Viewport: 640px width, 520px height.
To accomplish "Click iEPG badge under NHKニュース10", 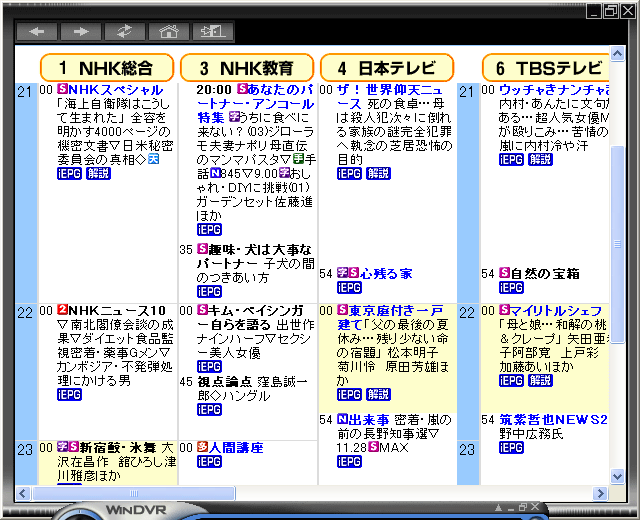I will pos(69,395).
